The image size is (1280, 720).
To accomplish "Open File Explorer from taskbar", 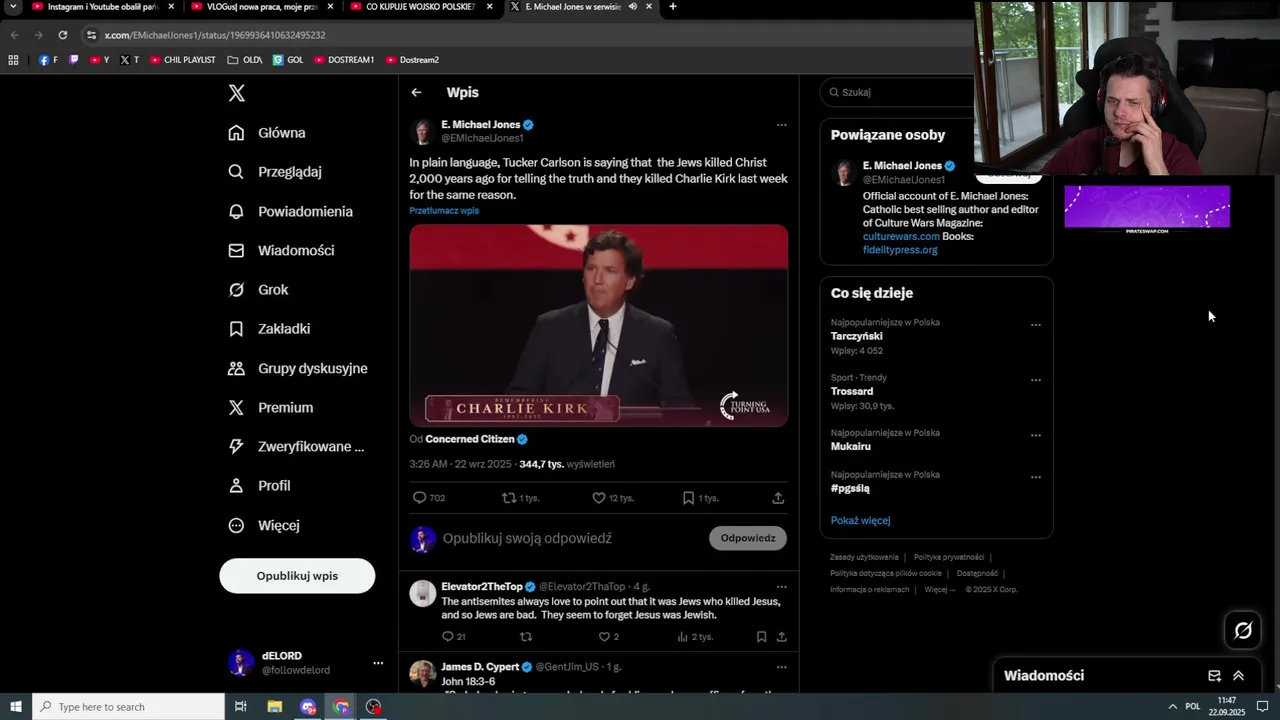I will 274,707.
